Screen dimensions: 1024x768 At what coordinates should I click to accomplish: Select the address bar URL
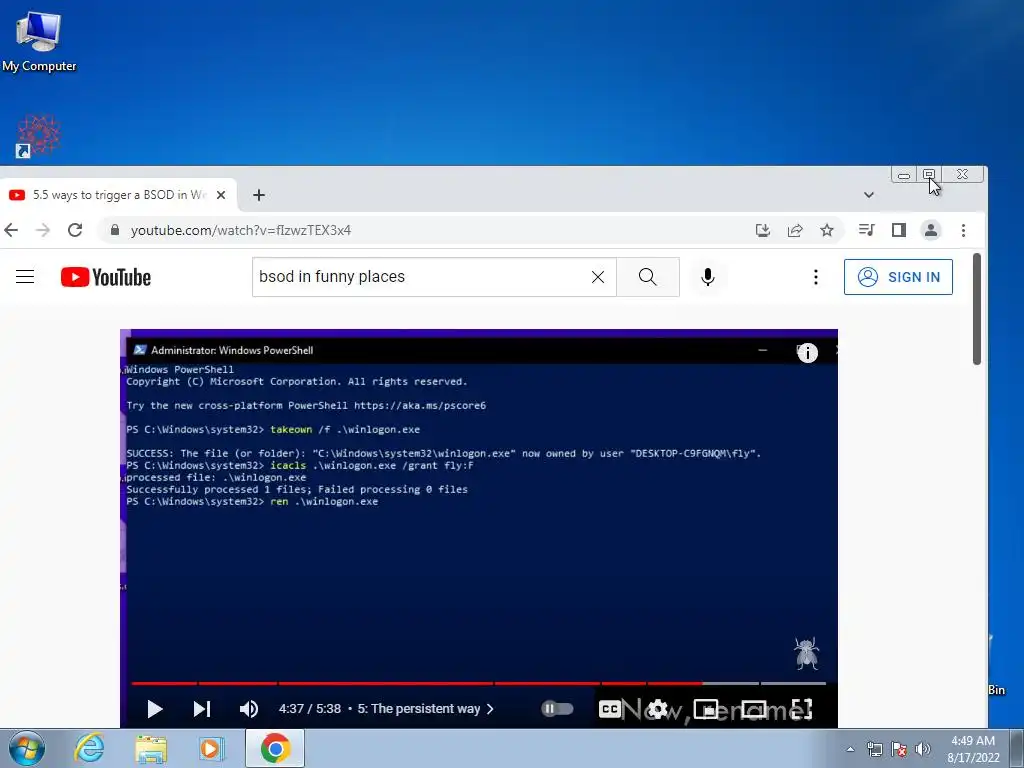coord(241,230)
